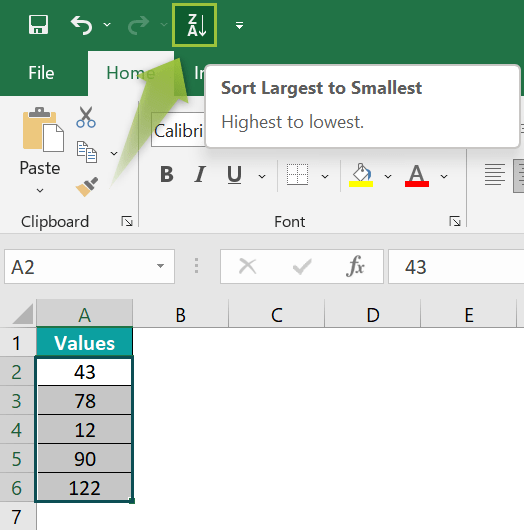The height and width of the screenshot is (530, 524).
Task: Open the Clipboard dialog launcher
Action: click(127, 221)
